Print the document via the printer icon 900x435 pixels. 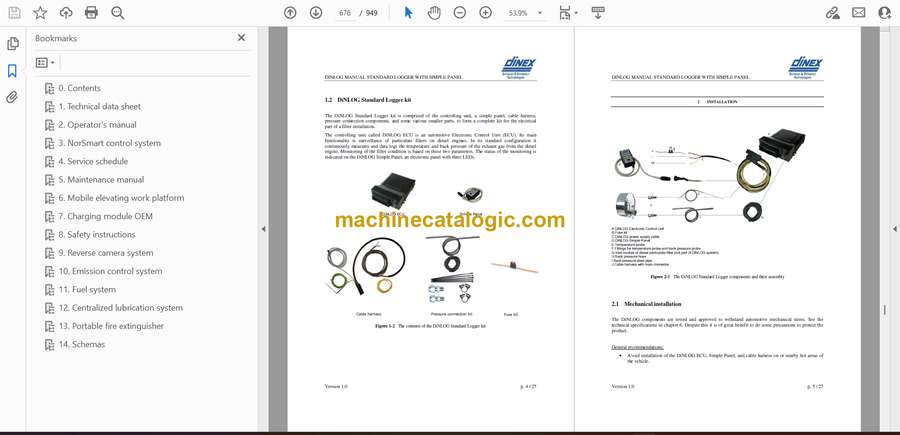pyautogui.click(x=91, y=13)
